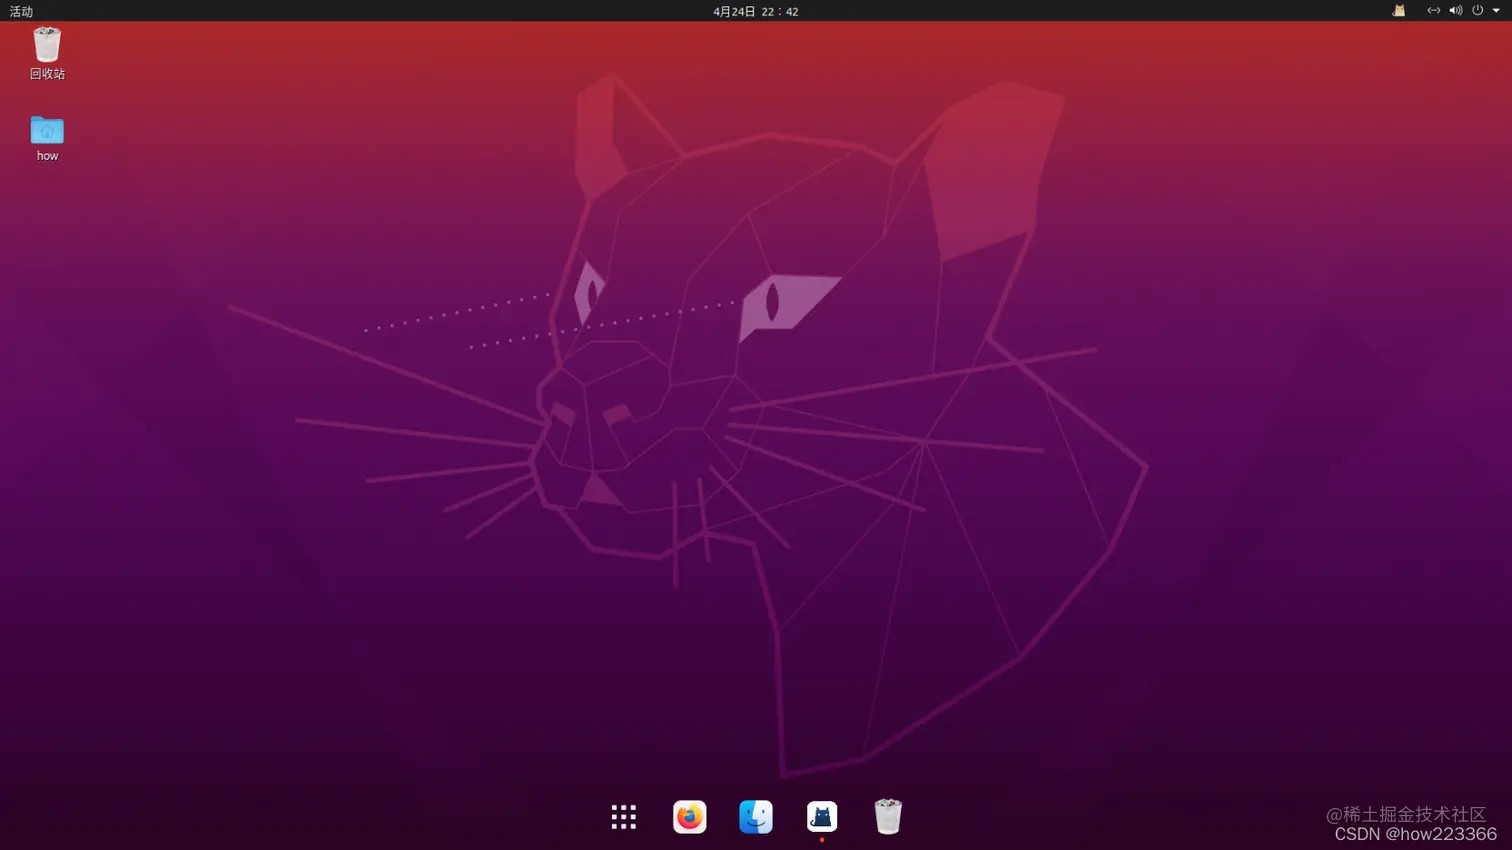Select the 回收站 trash desktop icon
The height and width of the screenshot is (850, 1512).
(x=47, y=54)
